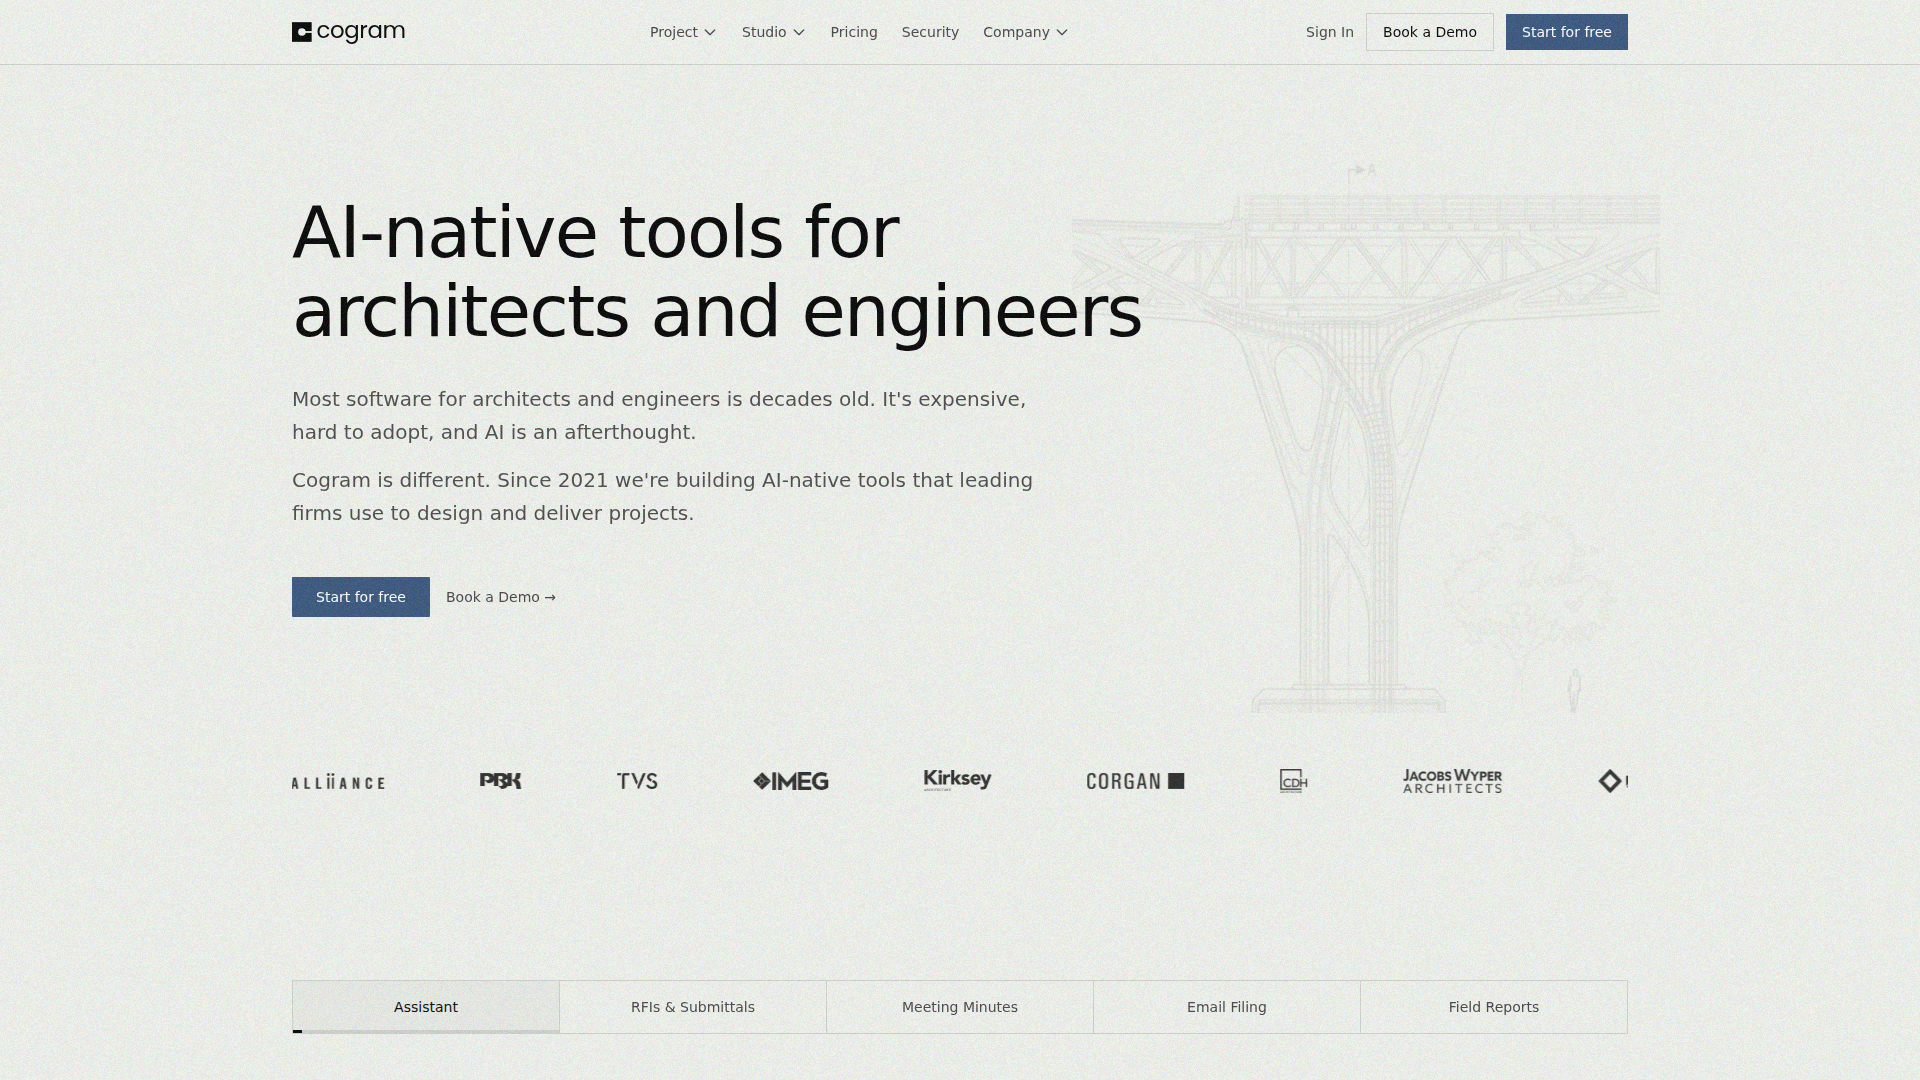
Task: Select the Meeting Minutes tab
Action: pyautogui.click(x=960, y=1007)
